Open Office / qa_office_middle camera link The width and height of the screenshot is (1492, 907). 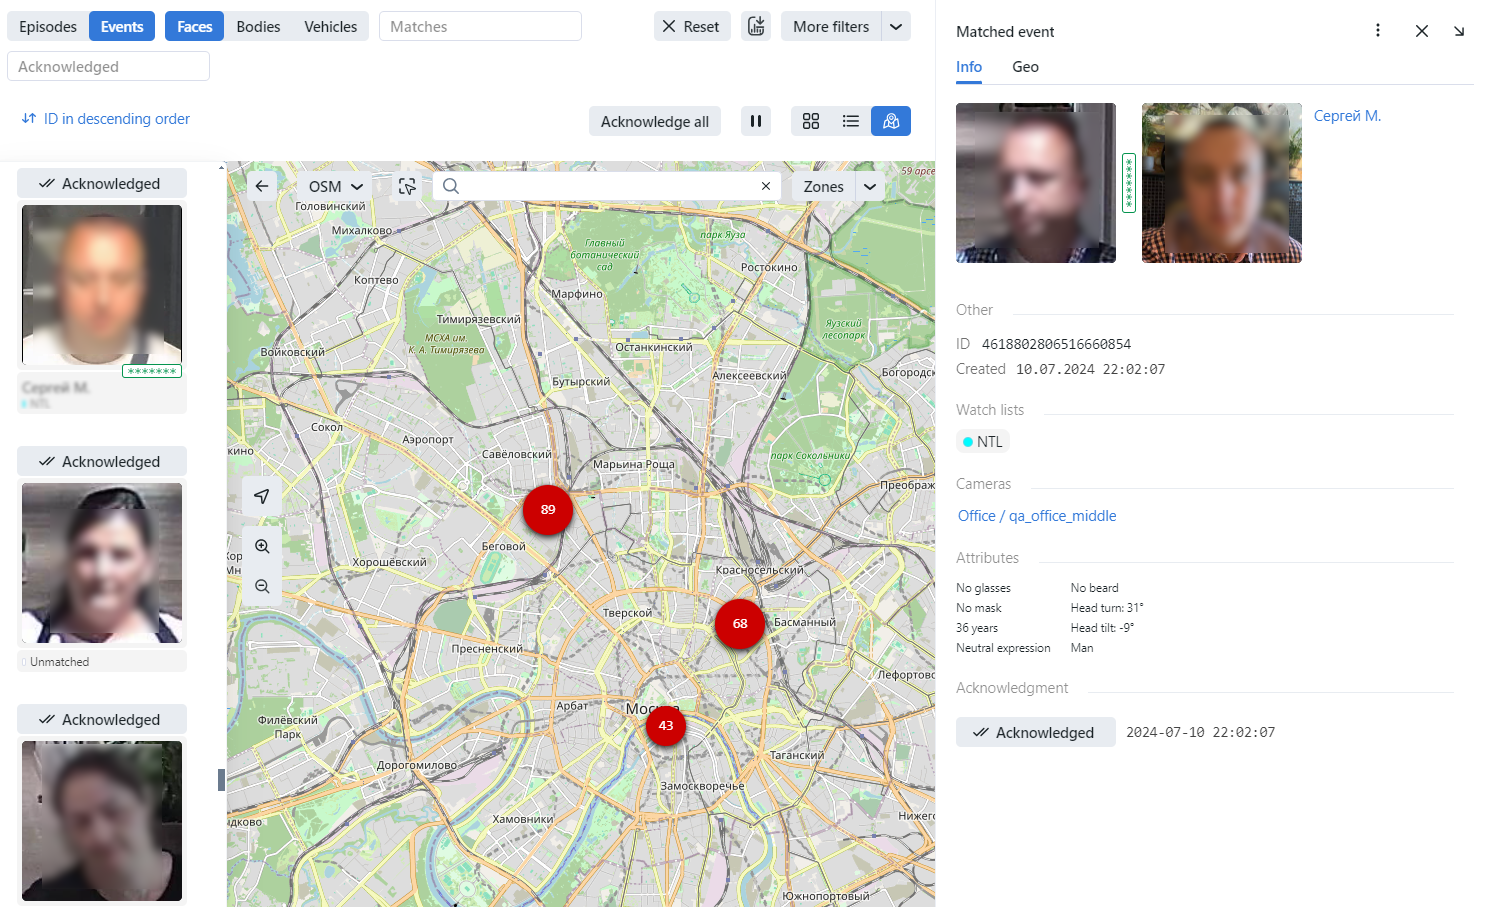point(1037,516)
